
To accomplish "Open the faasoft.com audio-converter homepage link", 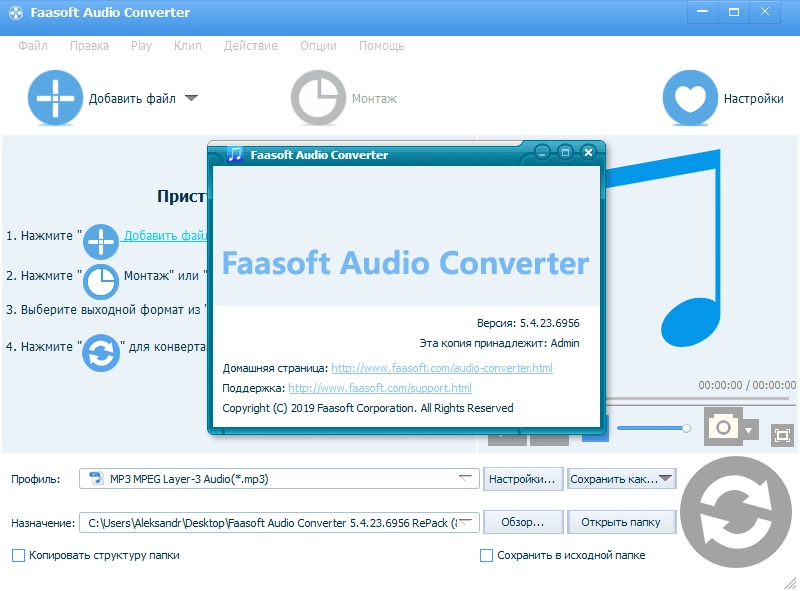I will 442,368.
